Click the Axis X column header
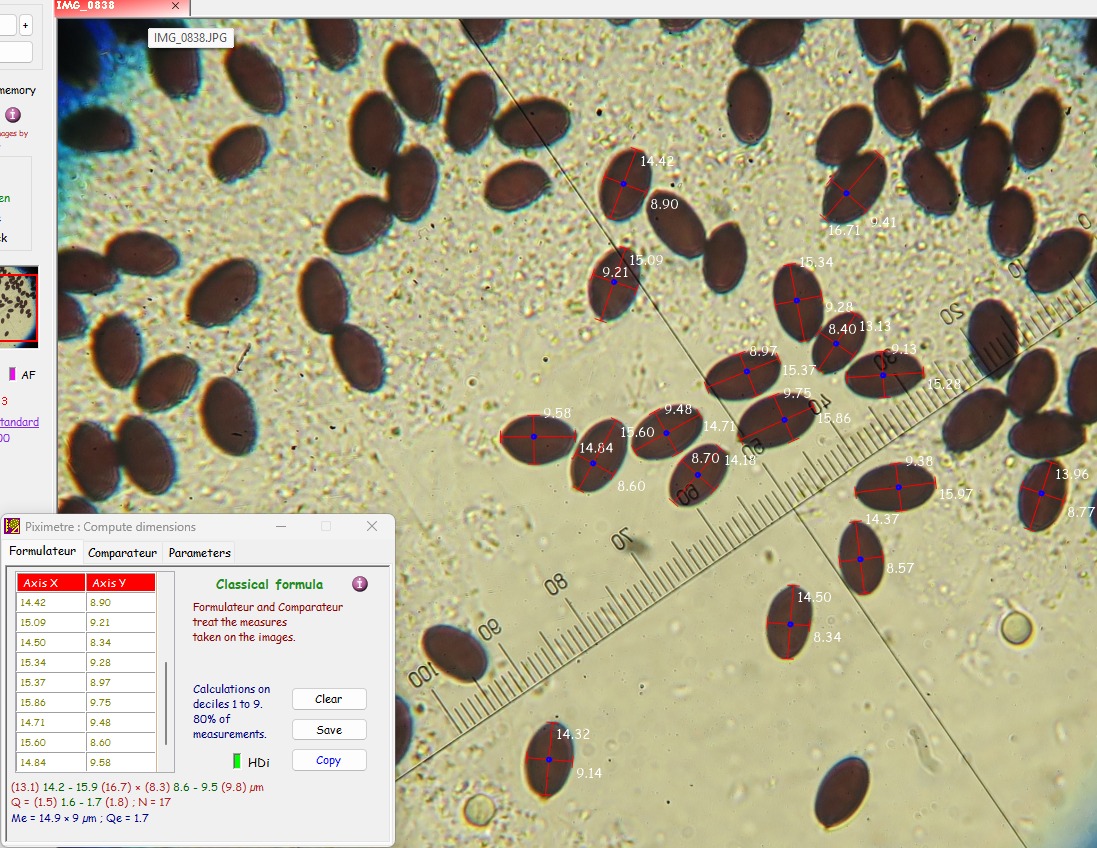 (x=51, y=583)
